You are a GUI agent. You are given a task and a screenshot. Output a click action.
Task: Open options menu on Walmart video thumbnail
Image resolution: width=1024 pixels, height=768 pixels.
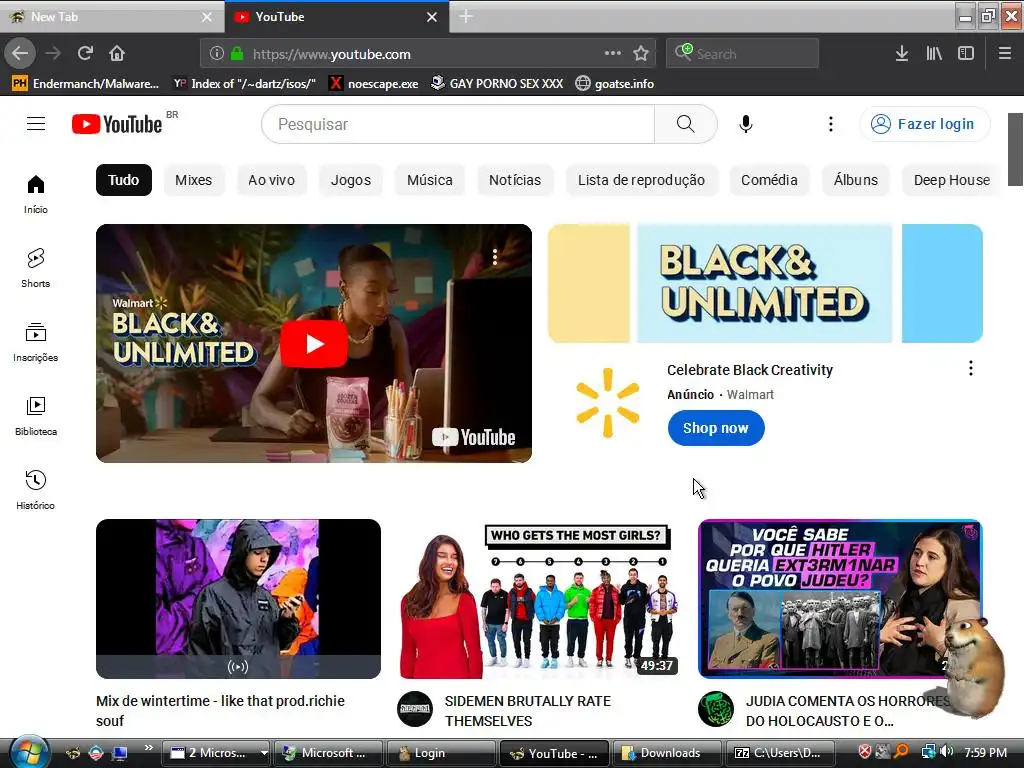click(x=495, y=257)
